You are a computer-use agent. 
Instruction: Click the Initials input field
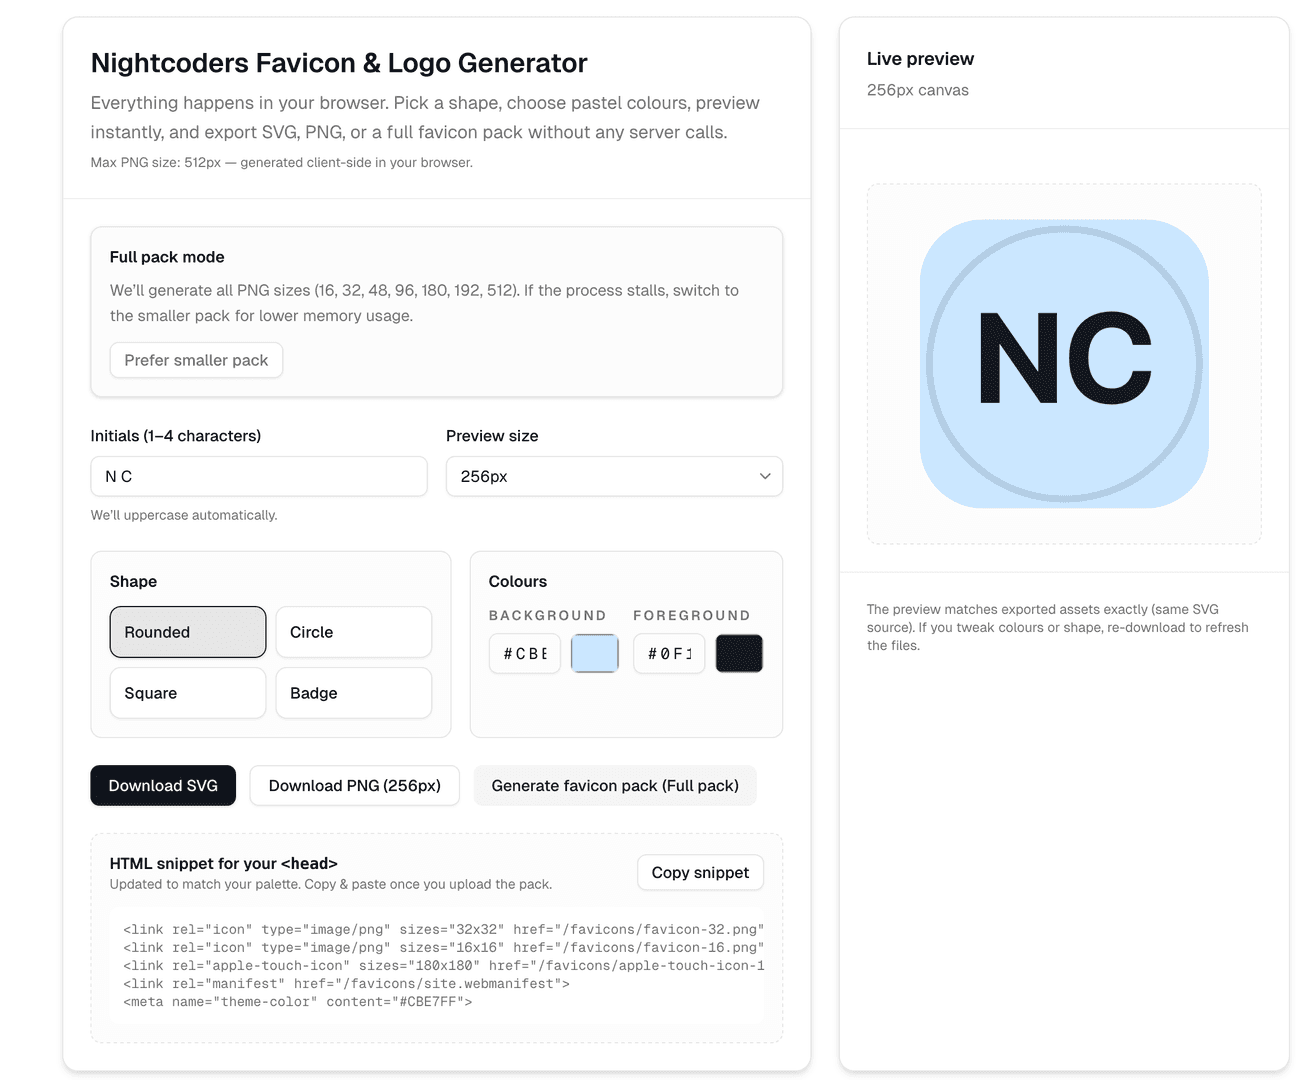(258, 476)
